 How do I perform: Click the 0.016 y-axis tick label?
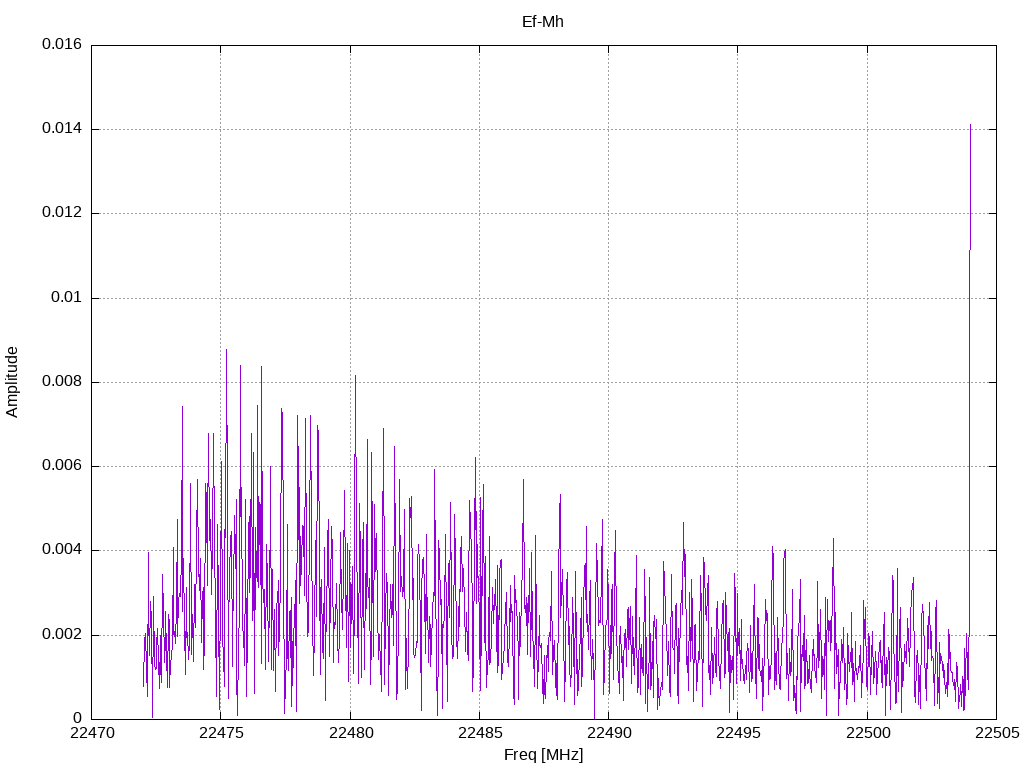(x=62, y=45)
